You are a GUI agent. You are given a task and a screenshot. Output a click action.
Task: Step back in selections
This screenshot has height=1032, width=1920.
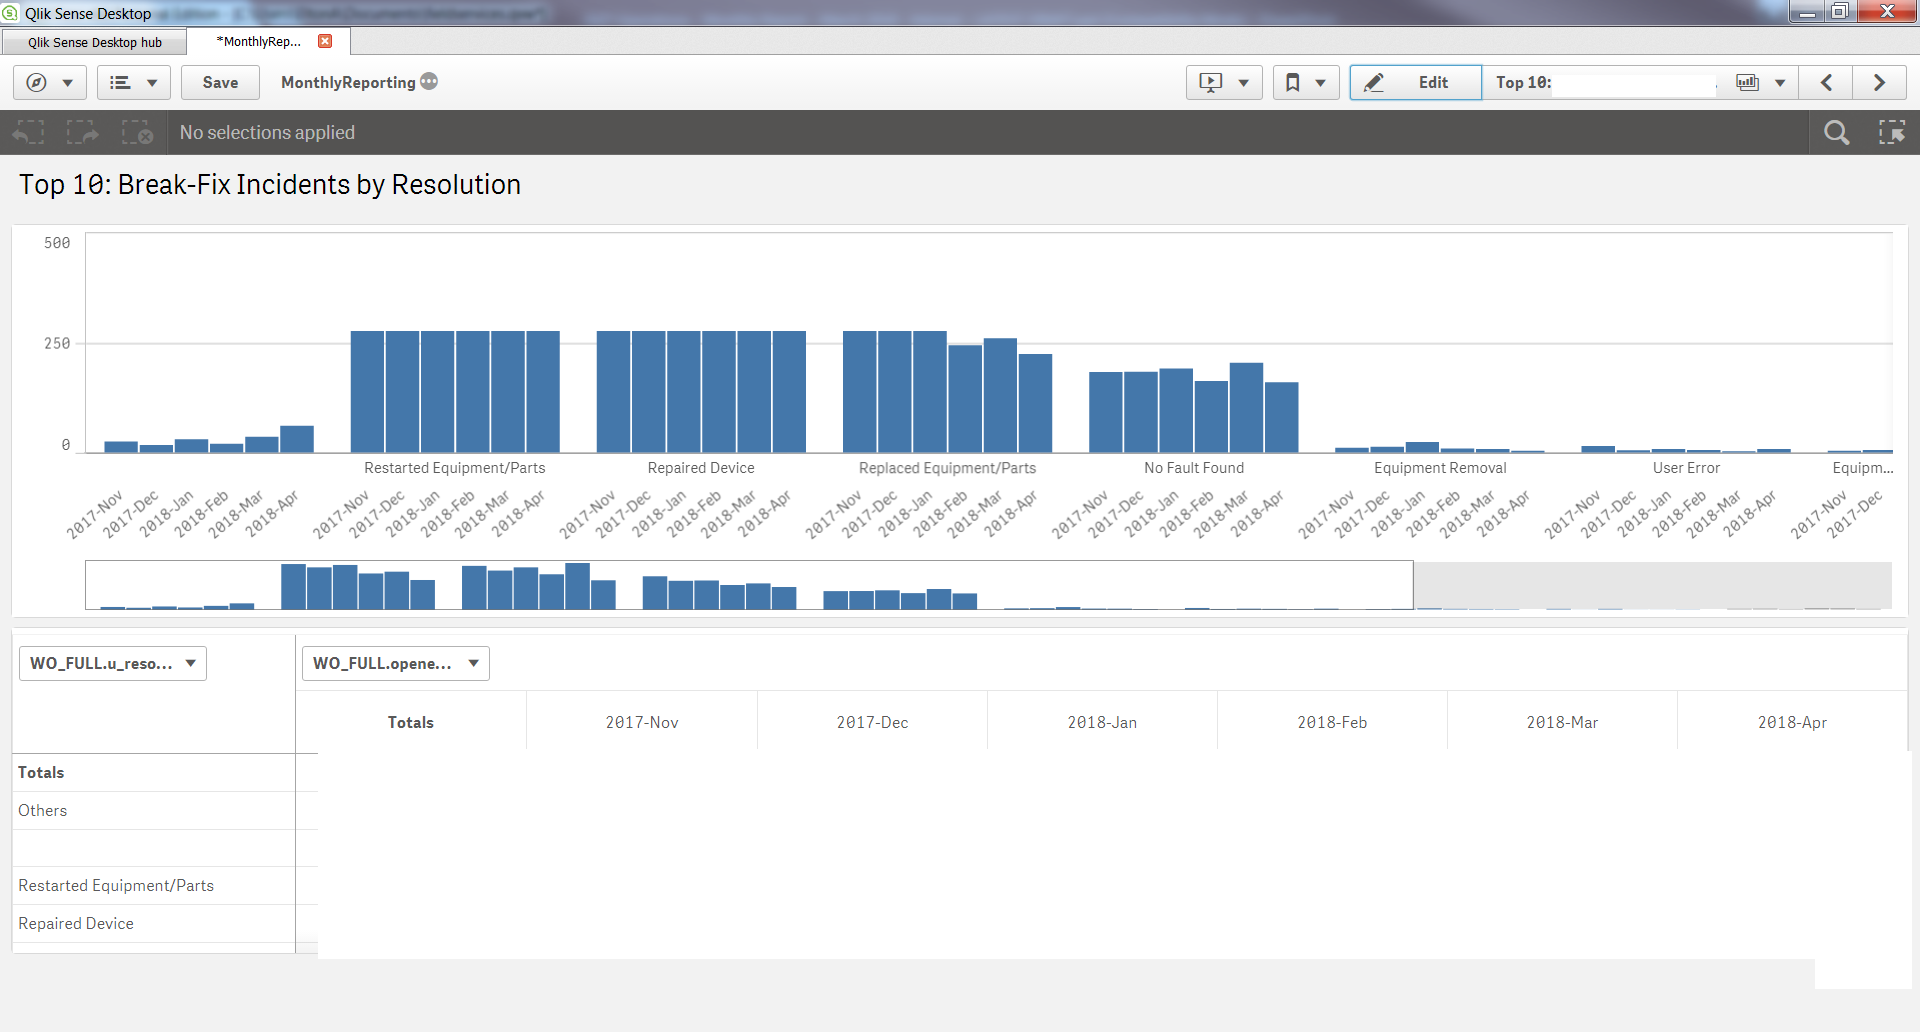tap(29, 133)
